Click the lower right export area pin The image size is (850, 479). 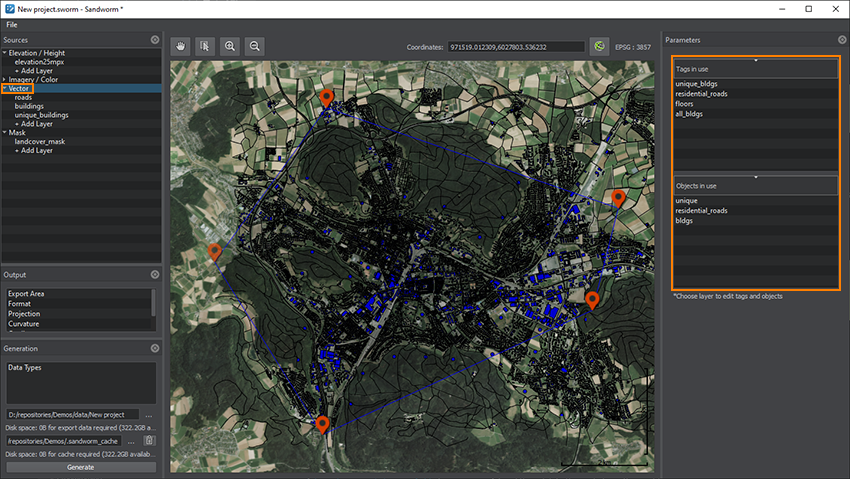click(593, 300)
